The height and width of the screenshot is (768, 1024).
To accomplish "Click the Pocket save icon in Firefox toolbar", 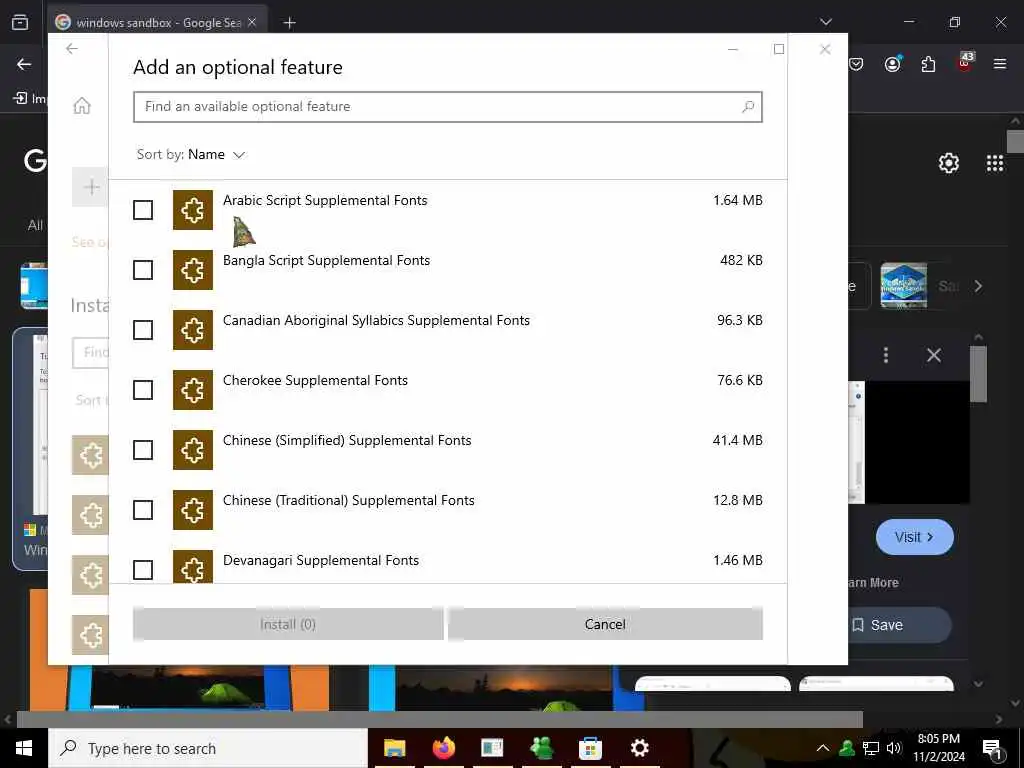I will [856, 64].
